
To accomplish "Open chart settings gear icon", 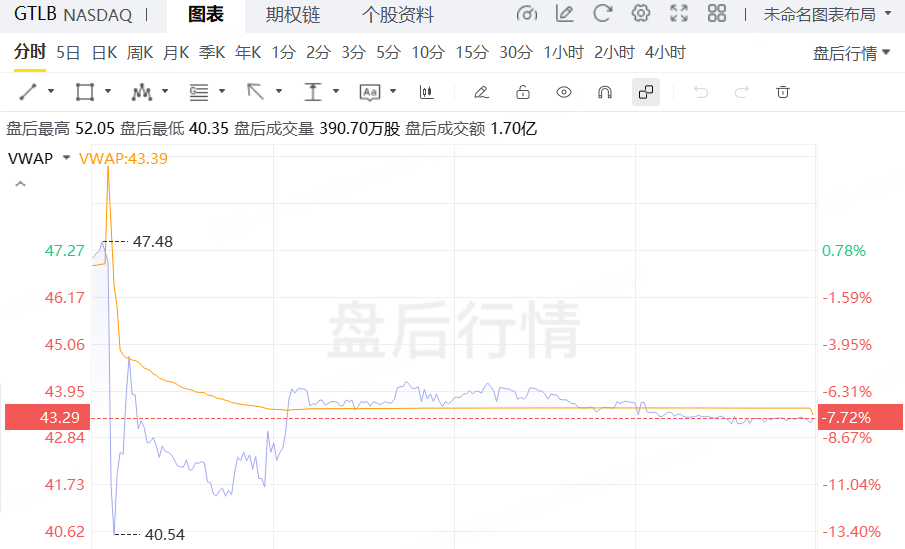I will point(641,14).
